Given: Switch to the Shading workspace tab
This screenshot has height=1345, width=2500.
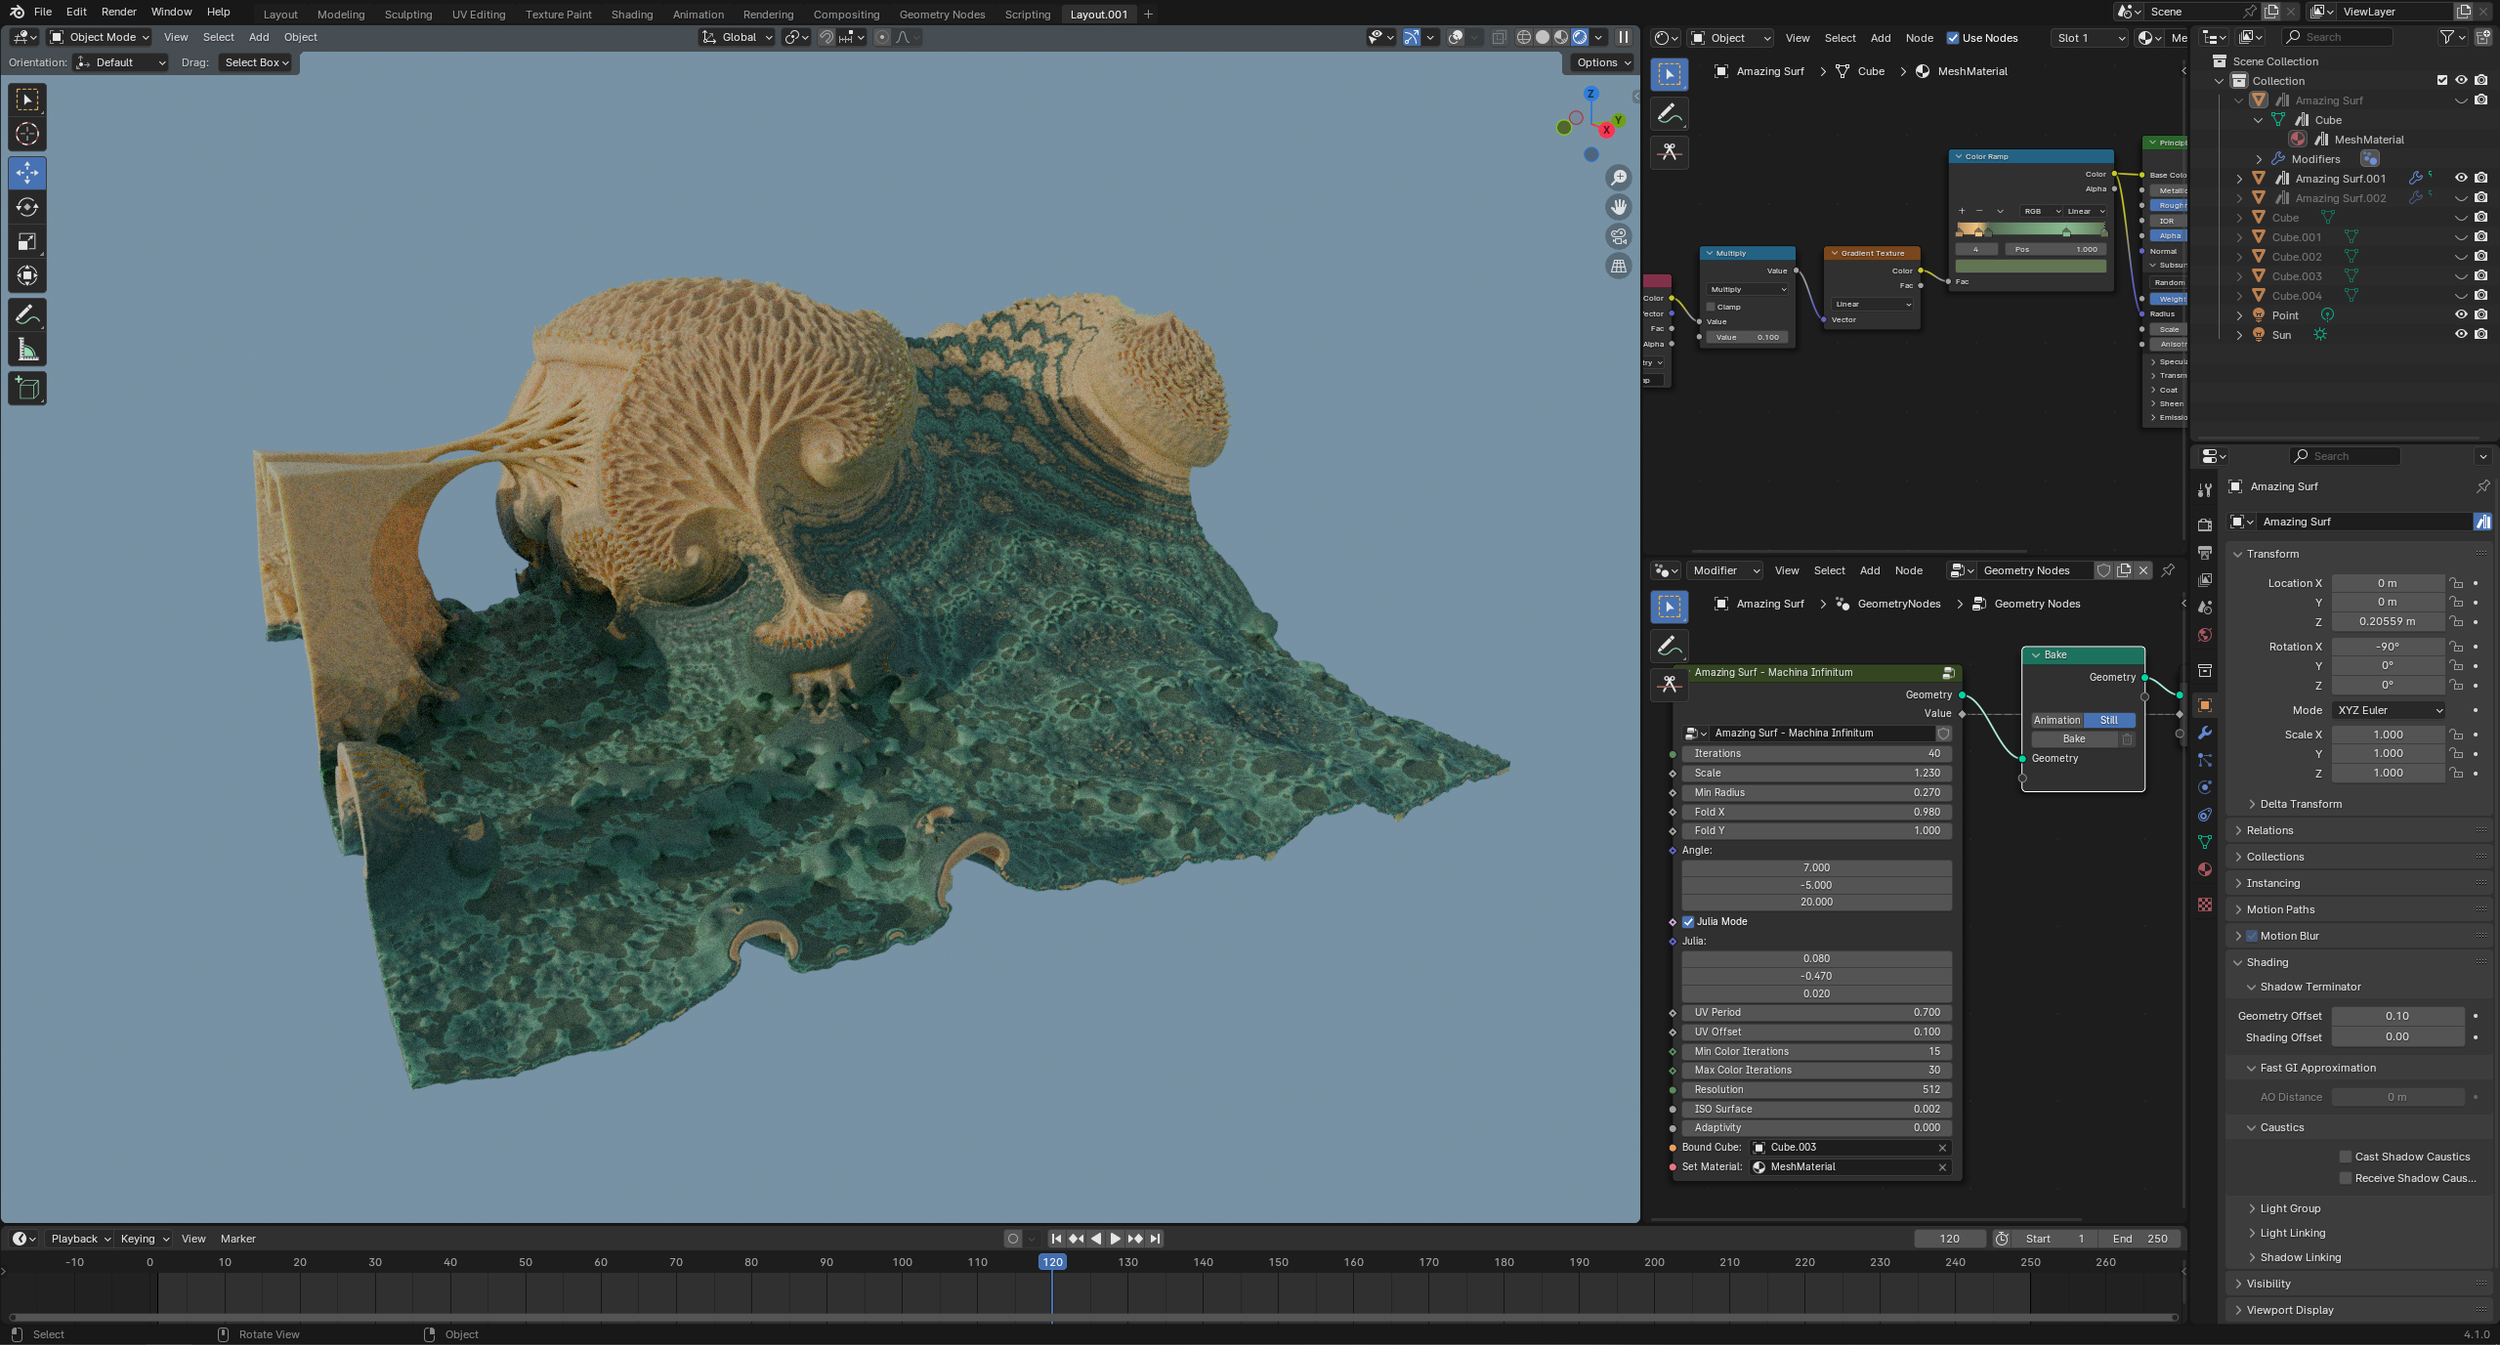Looking at the screenshot, I should pyautogui.click(x=631, y=14).
